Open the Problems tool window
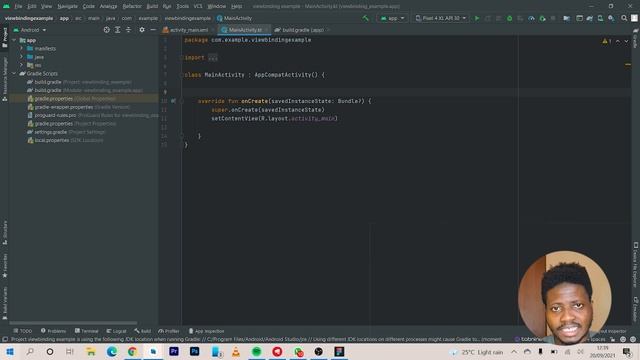 [53, 331]
